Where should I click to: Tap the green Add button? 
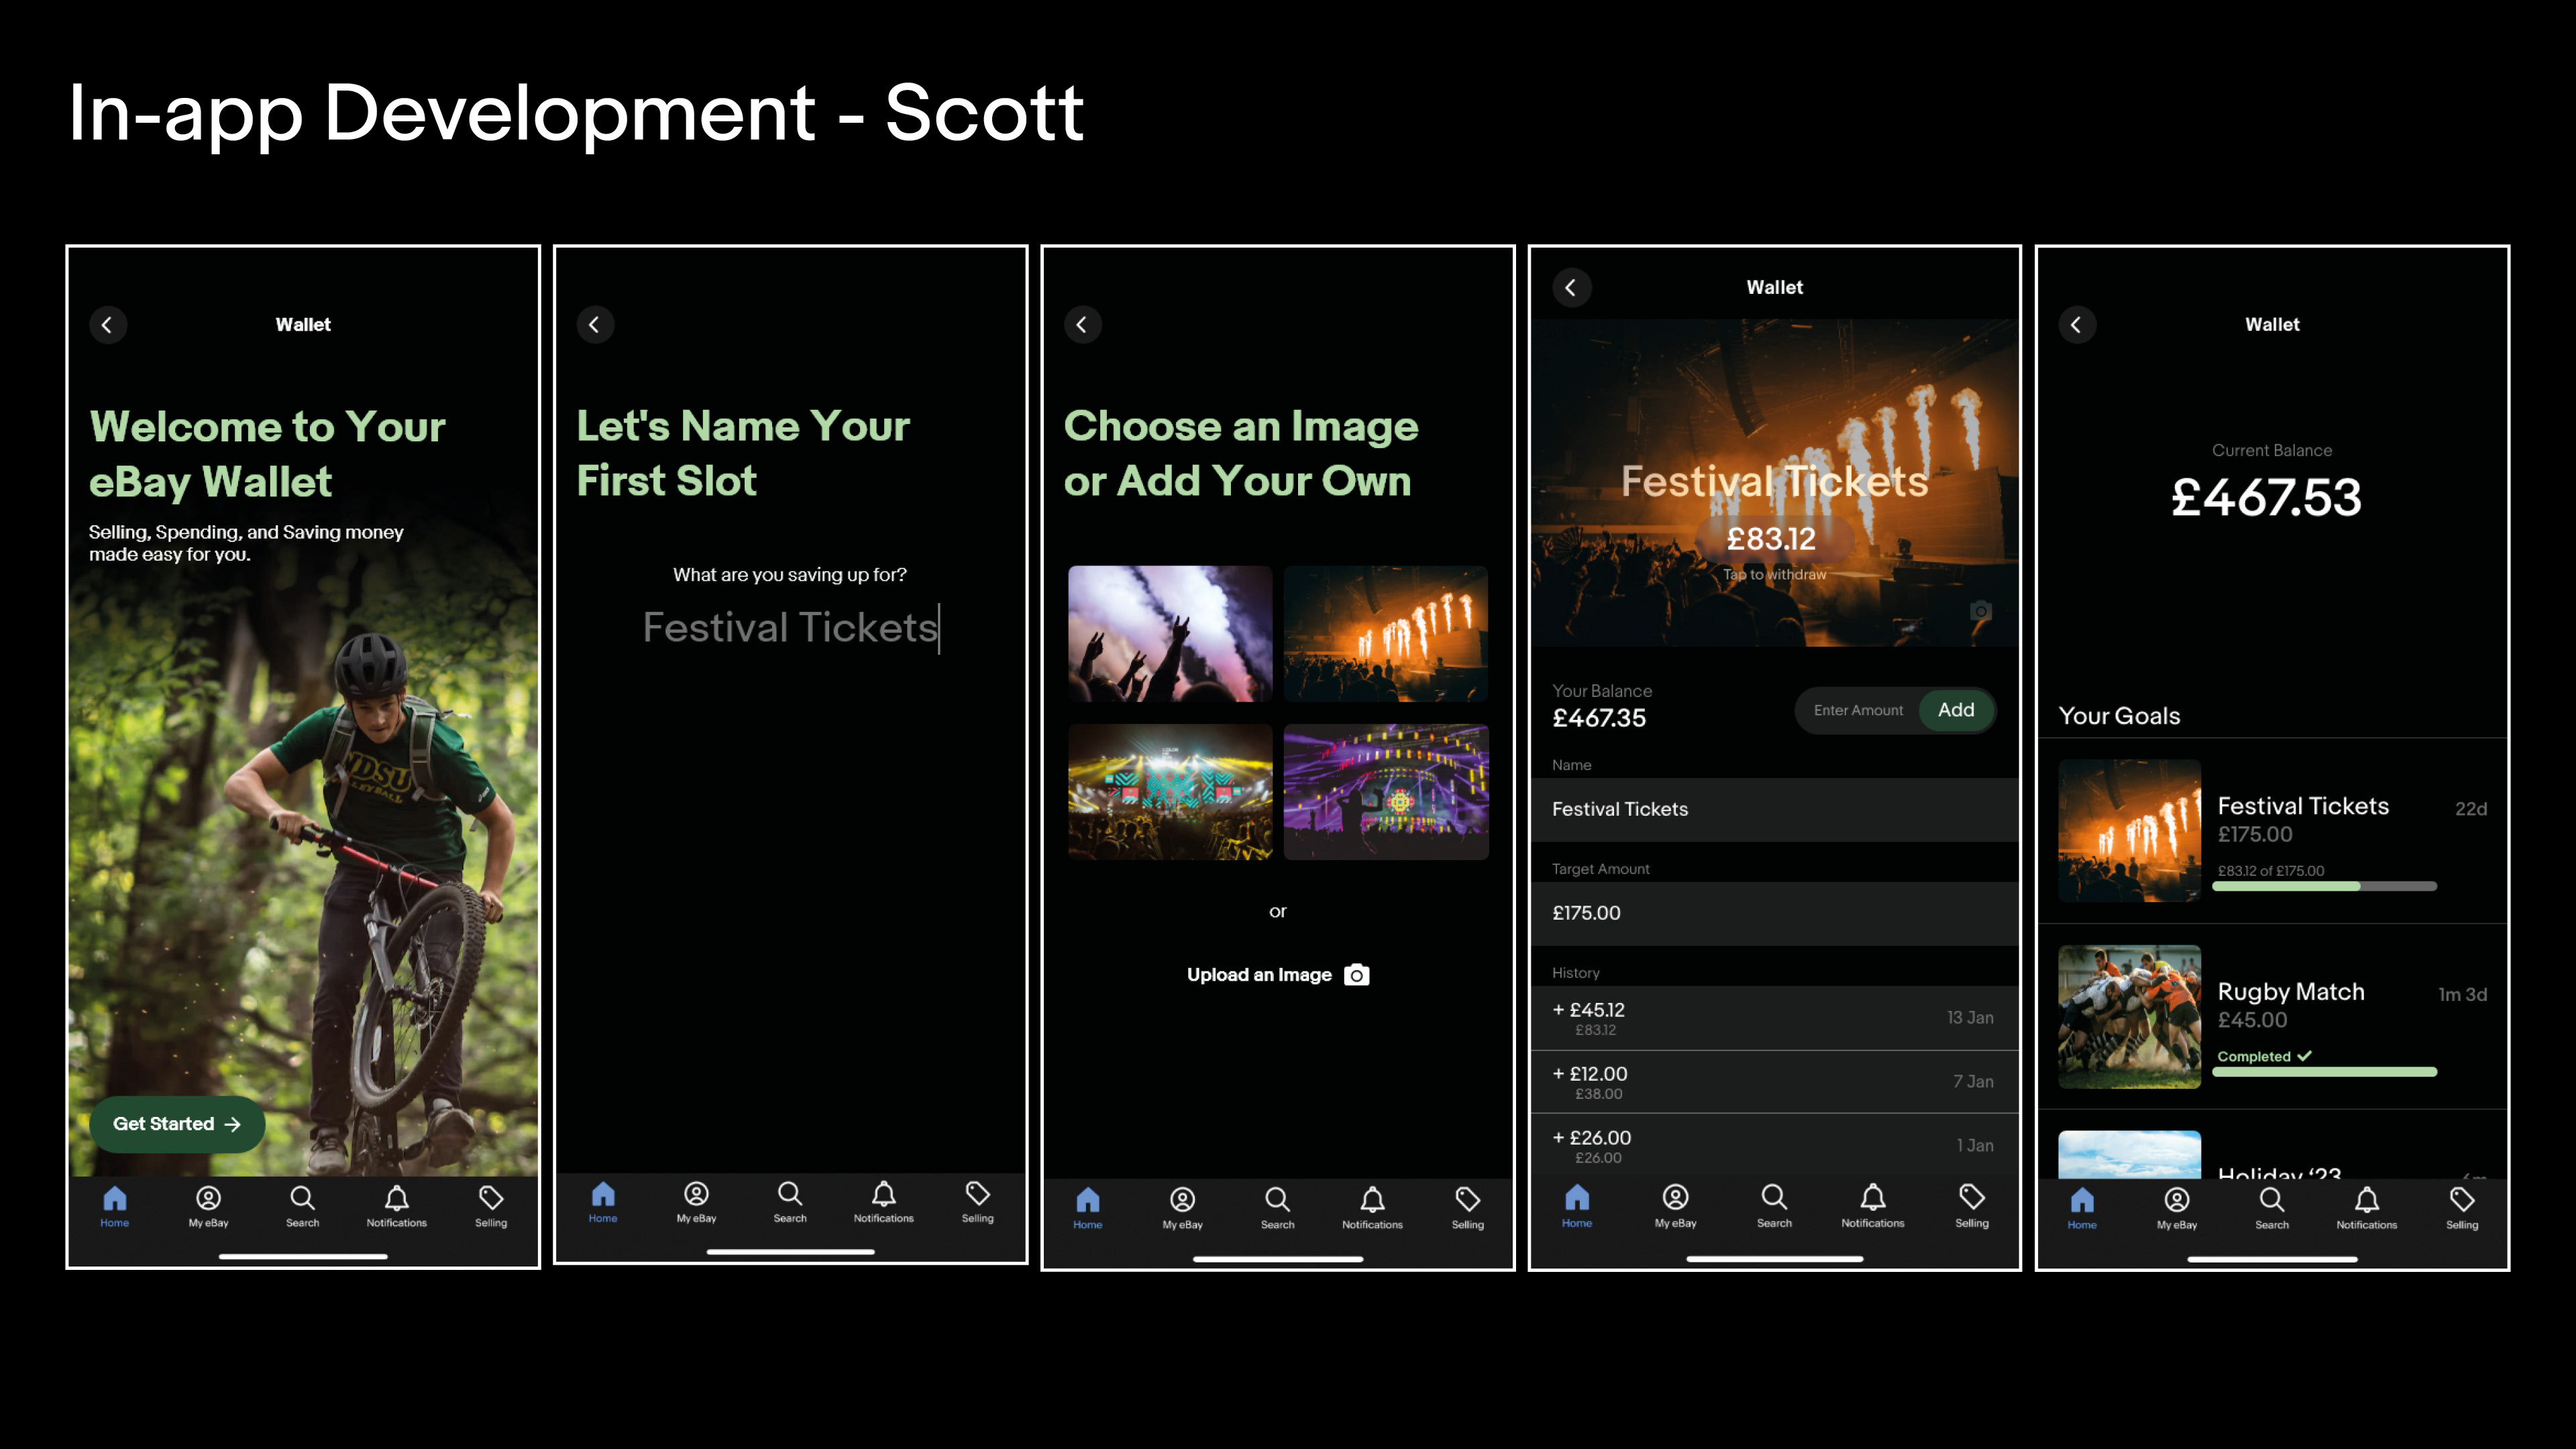pos(1956,710)
